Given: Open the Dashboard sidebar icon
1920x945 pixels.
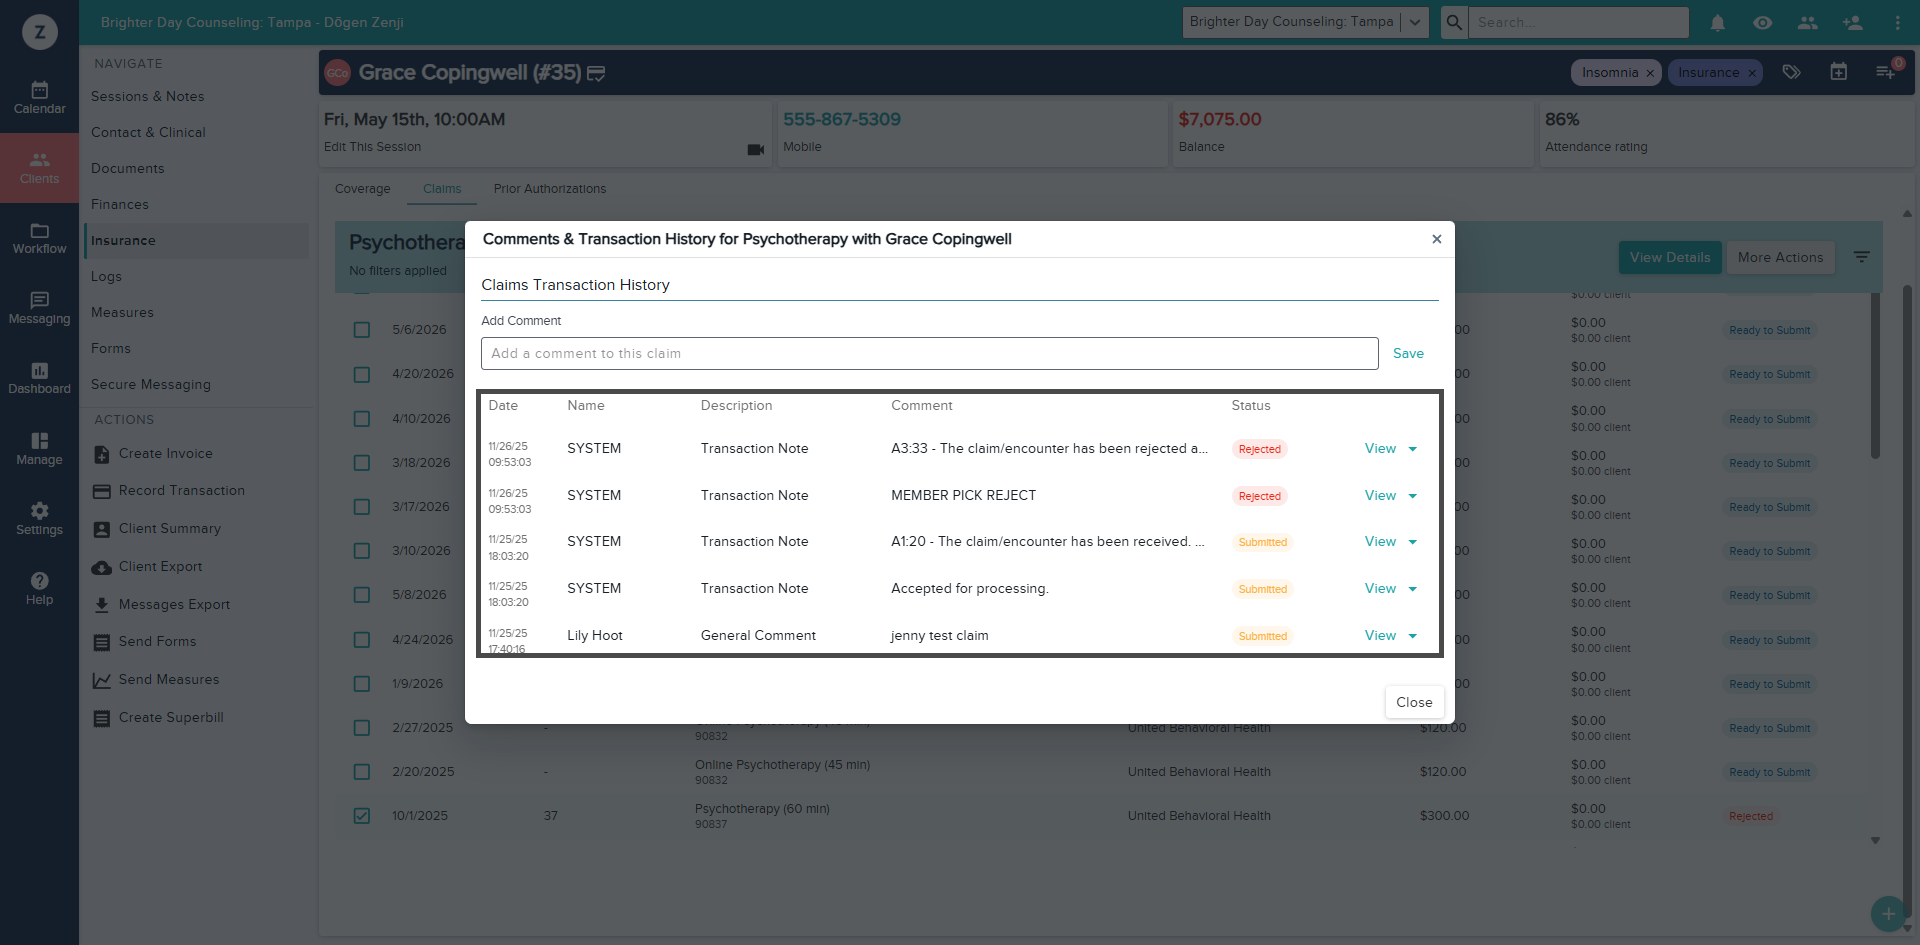Looking at the screenshot, I should pyautogui.click(x=39, y=378).
